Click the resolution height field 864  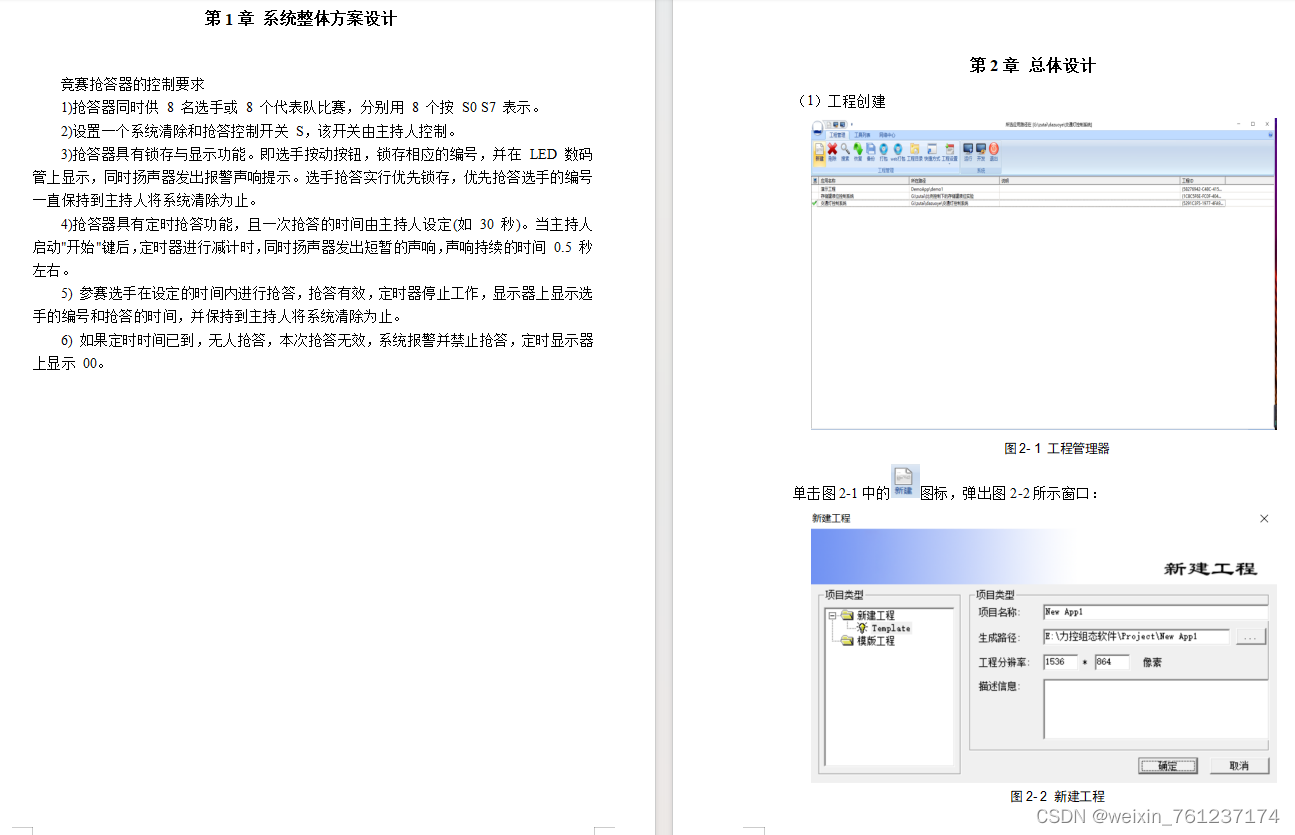point(1112,662)
